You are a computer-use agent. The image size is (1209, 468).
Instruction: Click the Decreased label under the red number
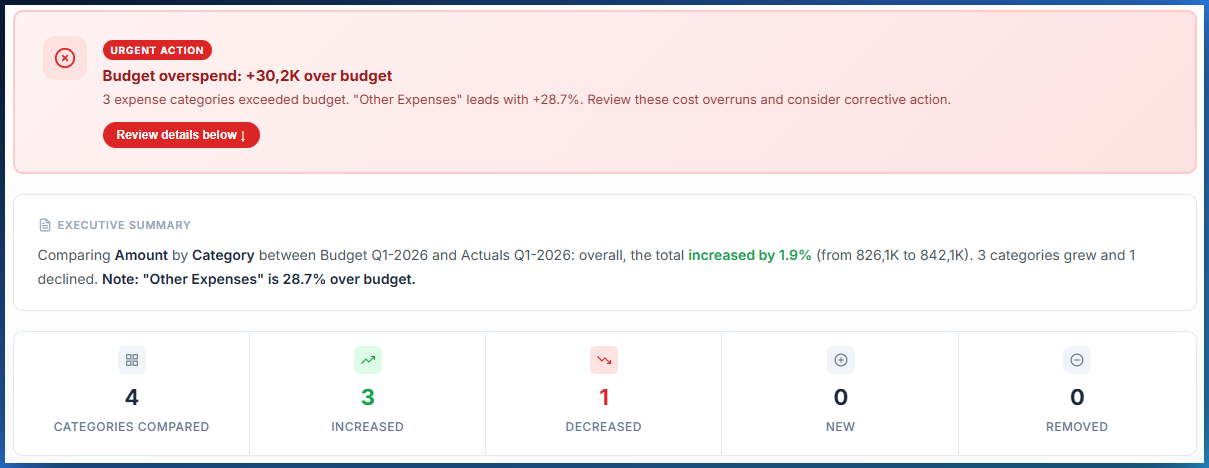click(x=604, y=427)
